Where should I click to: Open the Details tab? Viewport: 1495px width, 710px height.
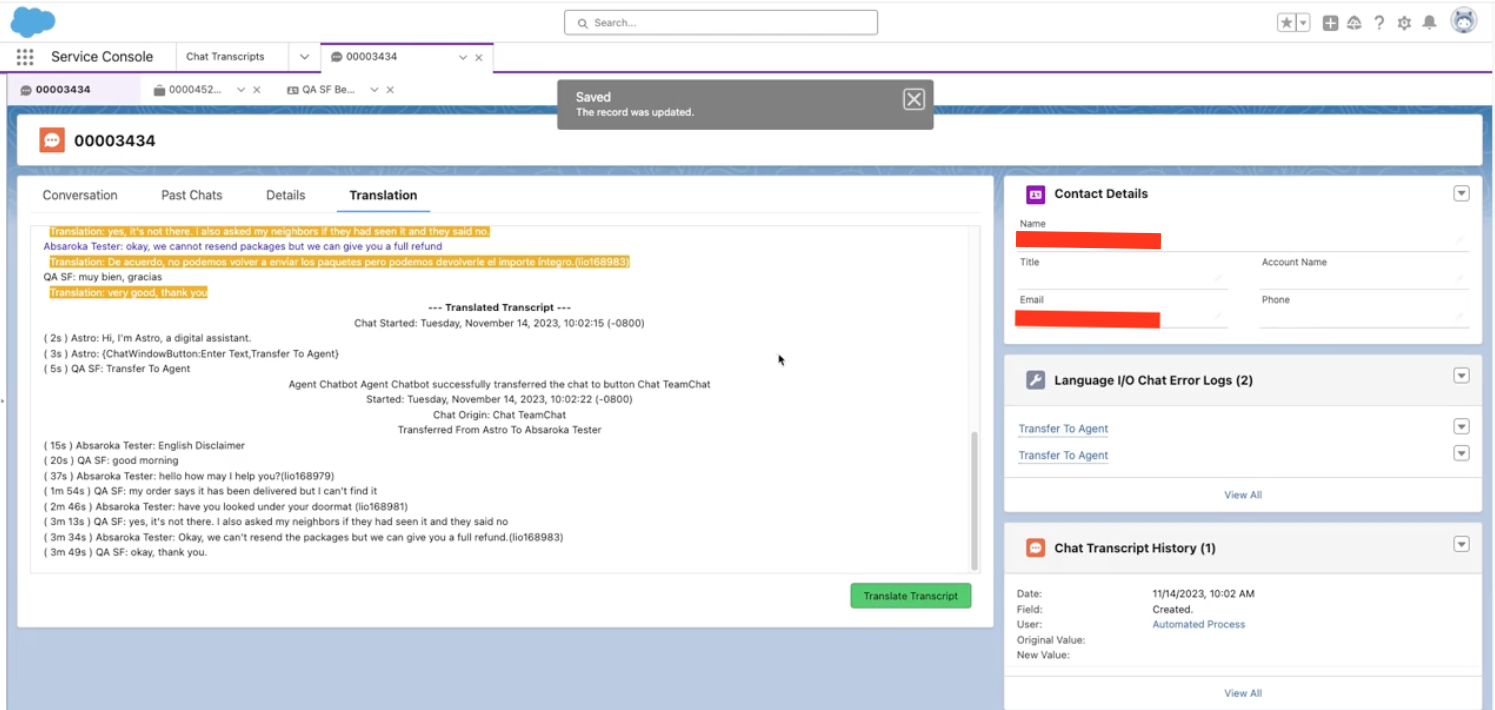click(286, 195)
